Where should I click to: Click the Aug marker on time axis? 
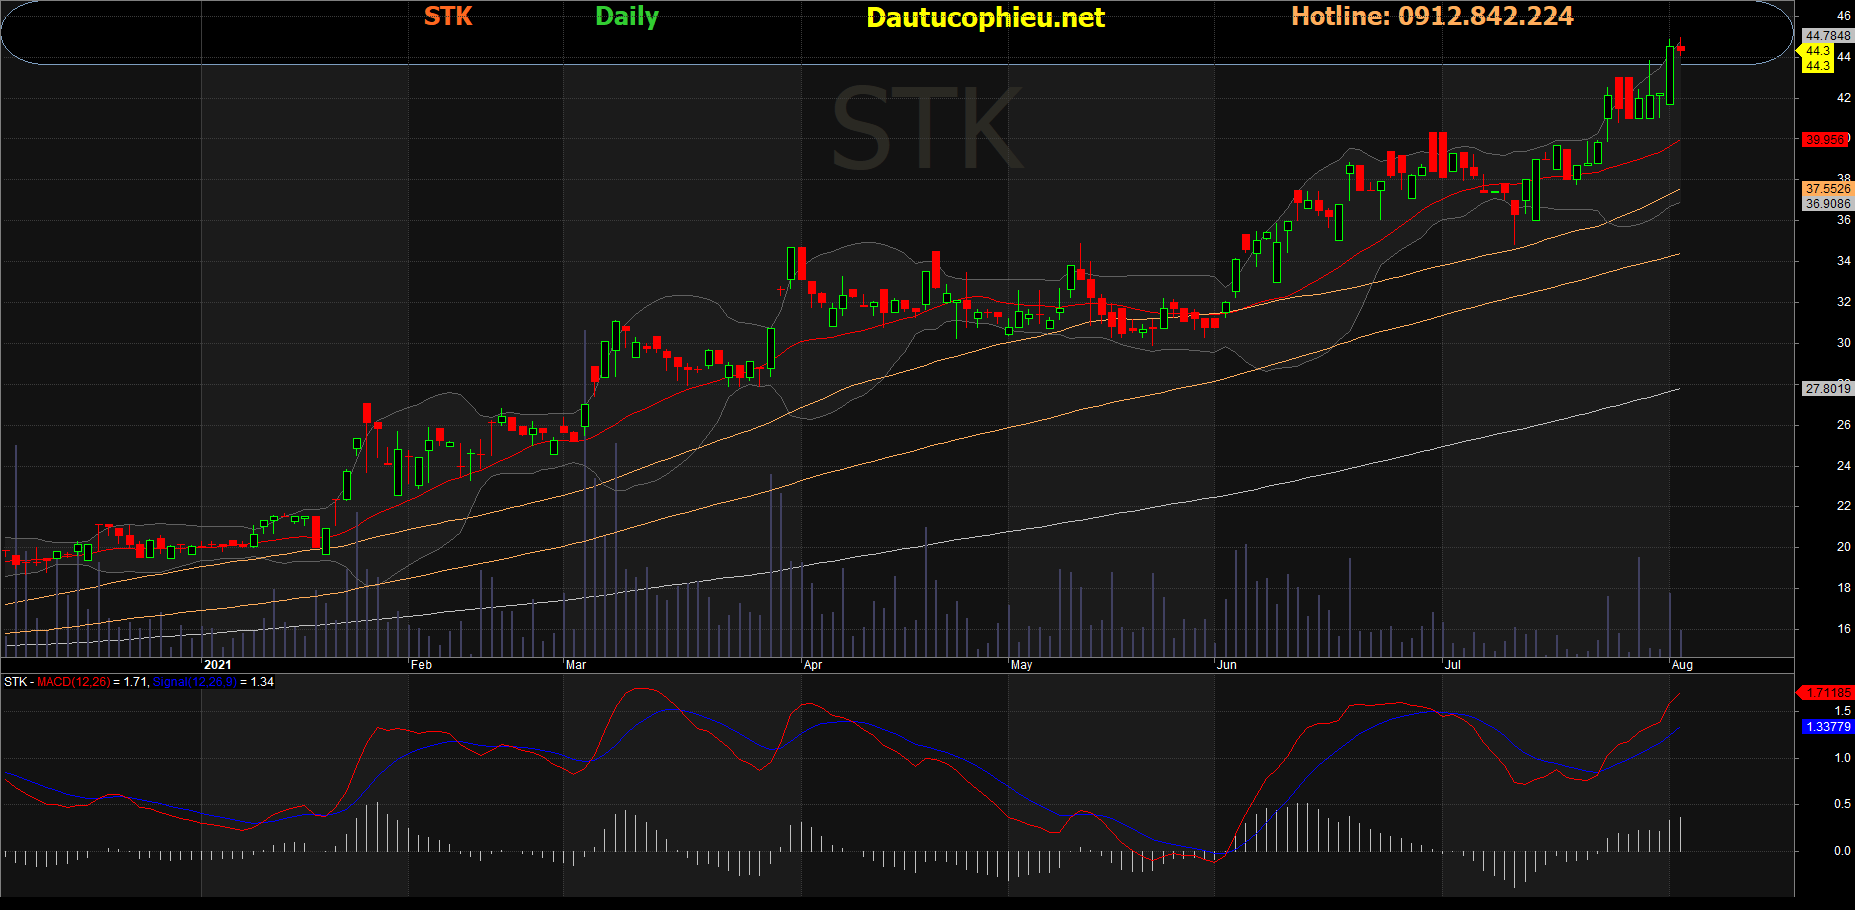point(1682,665)
